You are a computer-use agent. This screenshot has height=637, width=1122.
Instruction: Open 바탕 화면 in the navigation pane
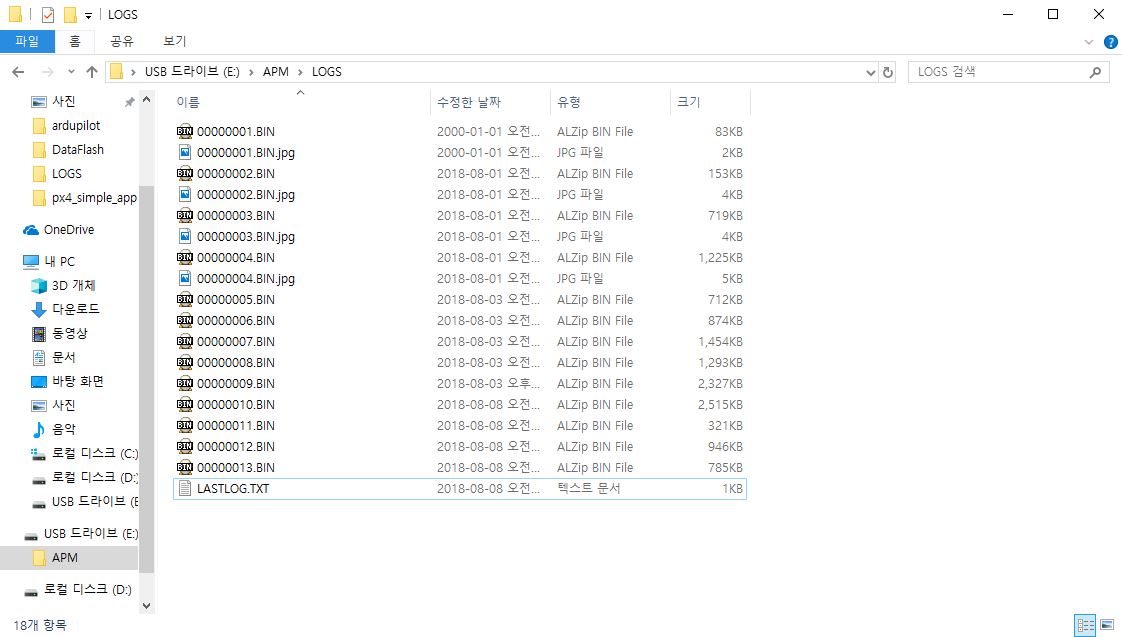[x=77, y=381]
